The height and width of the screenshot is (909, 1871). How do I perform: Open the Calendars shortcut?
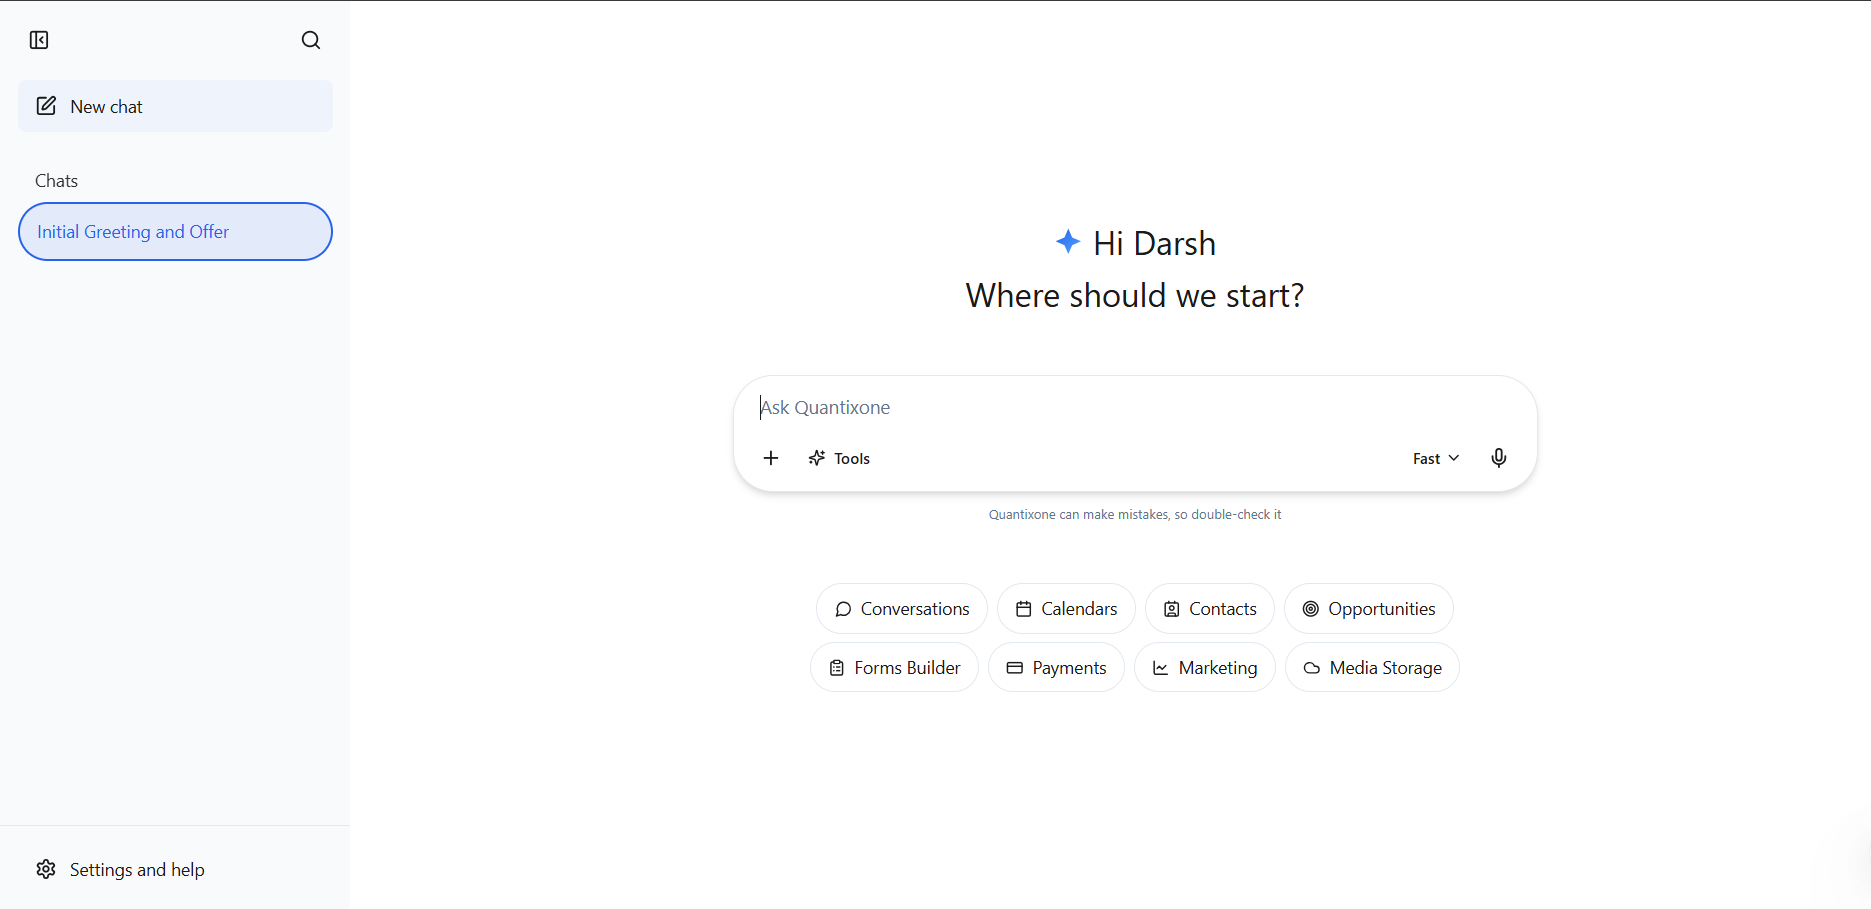1065,608
